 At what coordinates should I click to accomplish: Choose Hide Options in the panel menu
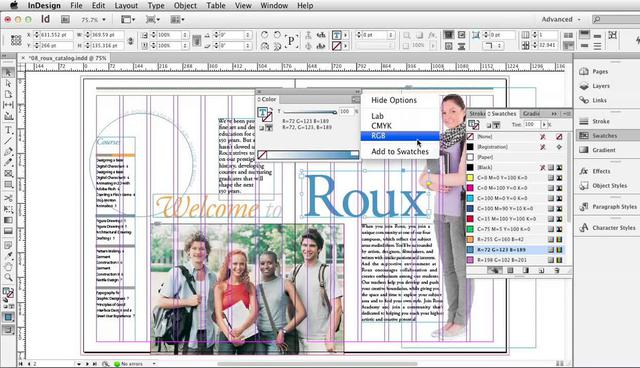(400, 100)
